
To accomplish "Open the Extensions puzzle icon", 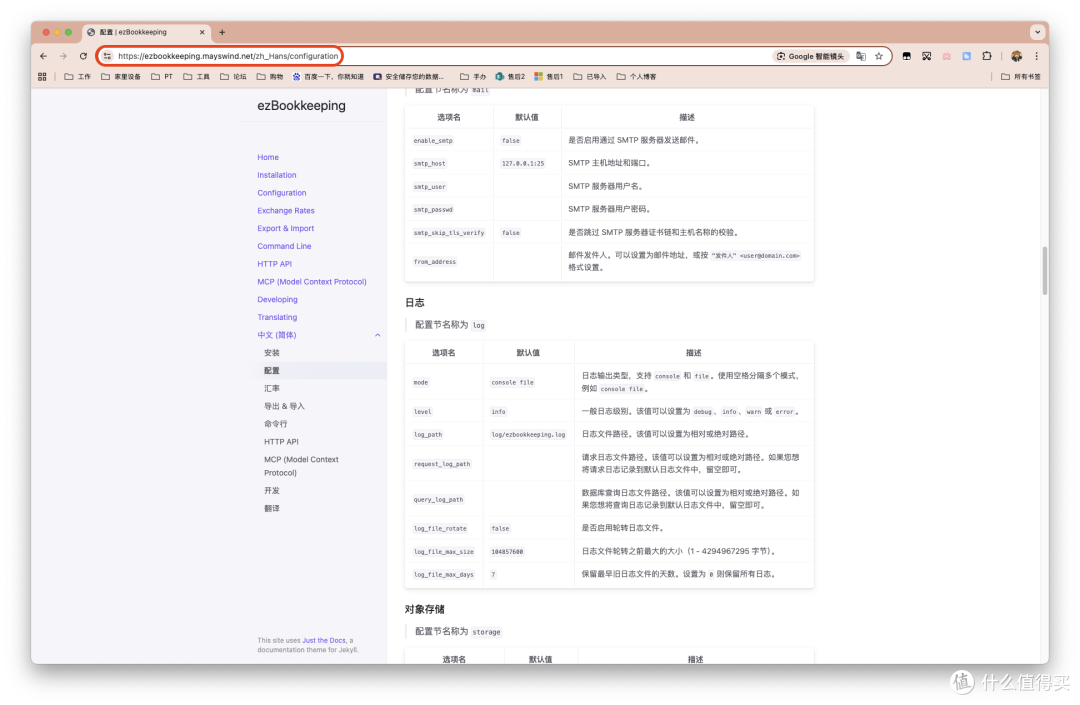I will pyautogui.click(x=987, y=56).
